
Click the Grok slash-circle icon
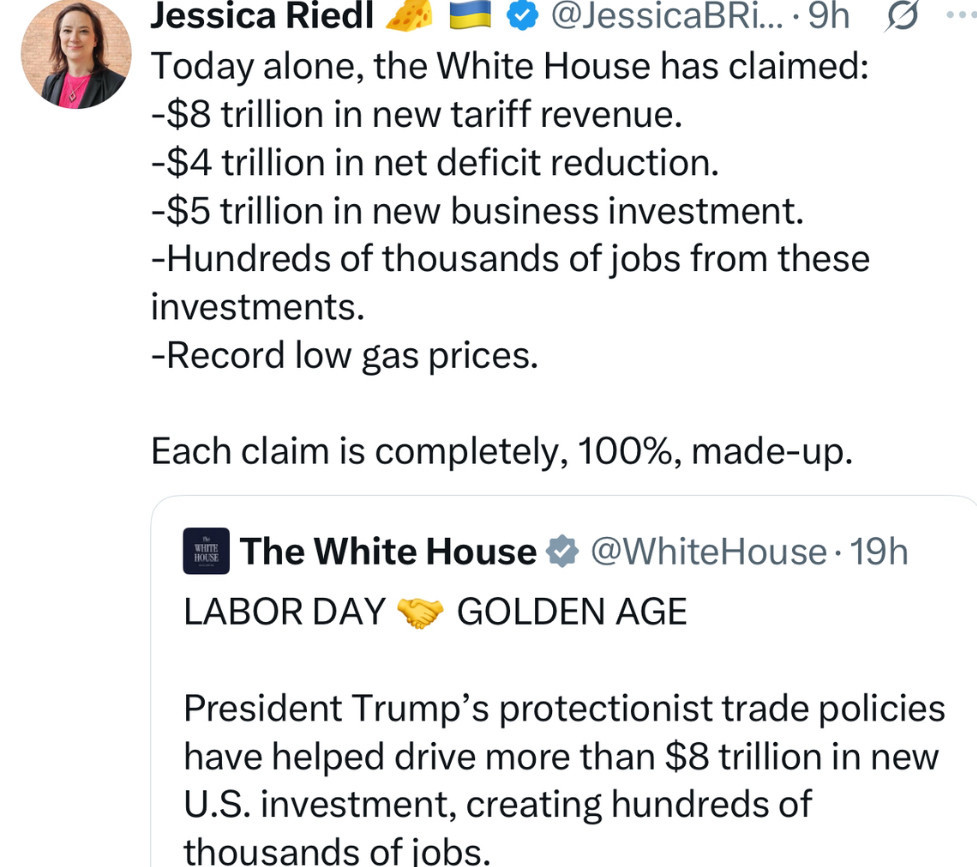click(901, 16)
